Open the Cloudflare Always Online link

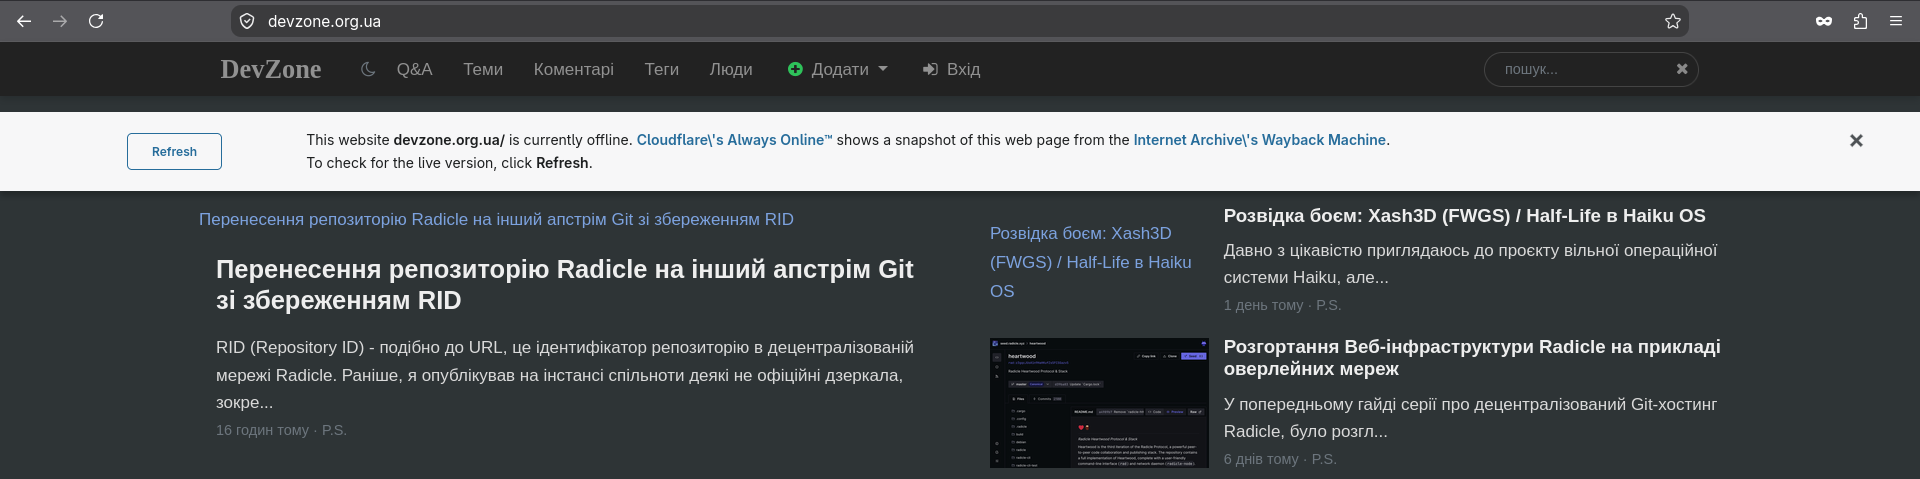point(734,140)
